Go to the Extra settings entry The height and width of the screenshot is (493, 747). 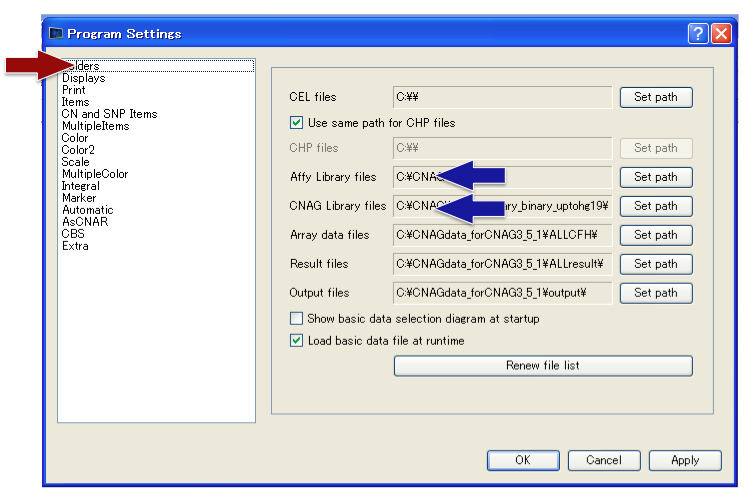coord(75,246)
